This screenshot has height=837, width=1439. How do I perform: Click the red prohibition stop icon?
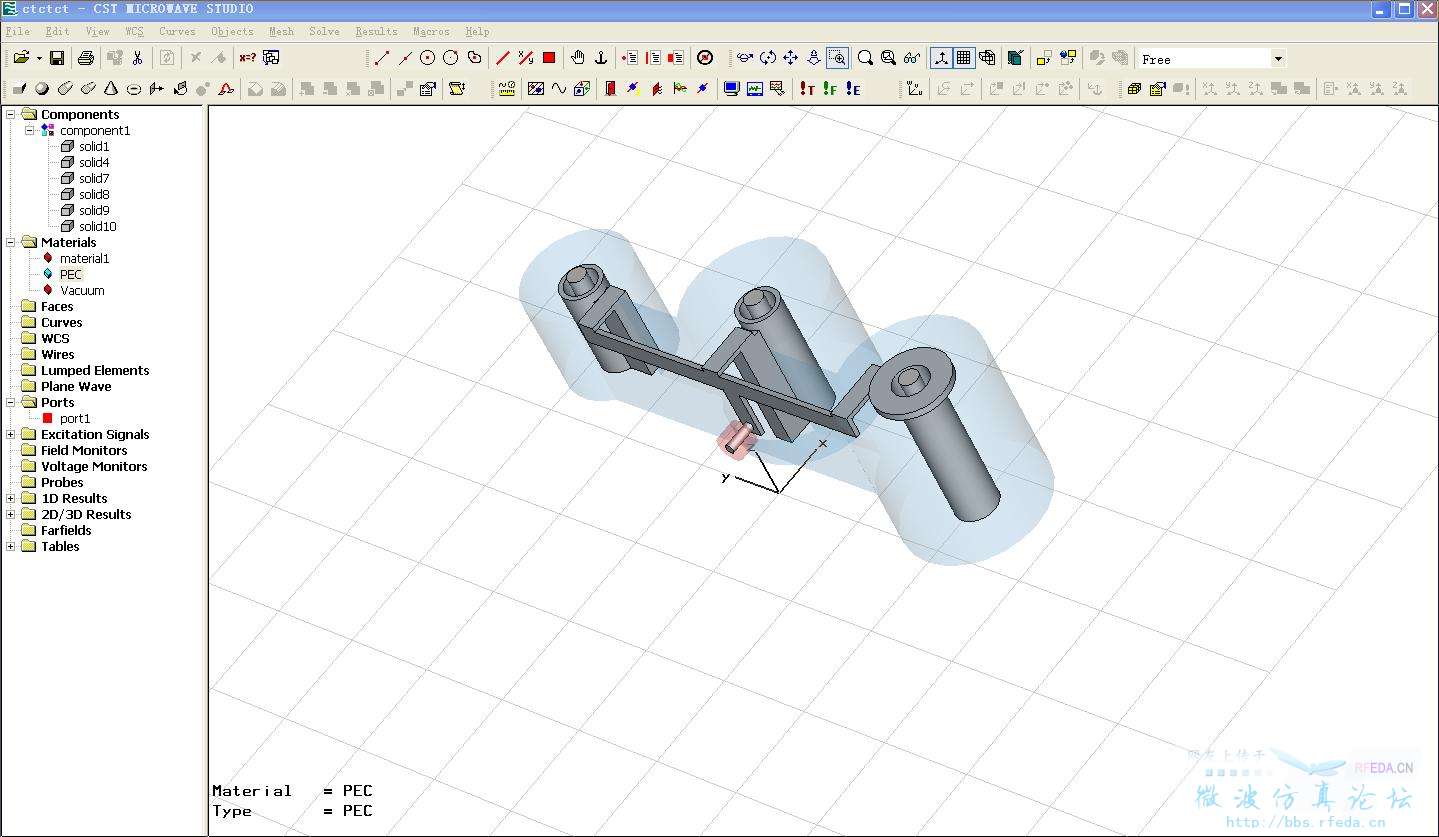(x=705, y=58)
